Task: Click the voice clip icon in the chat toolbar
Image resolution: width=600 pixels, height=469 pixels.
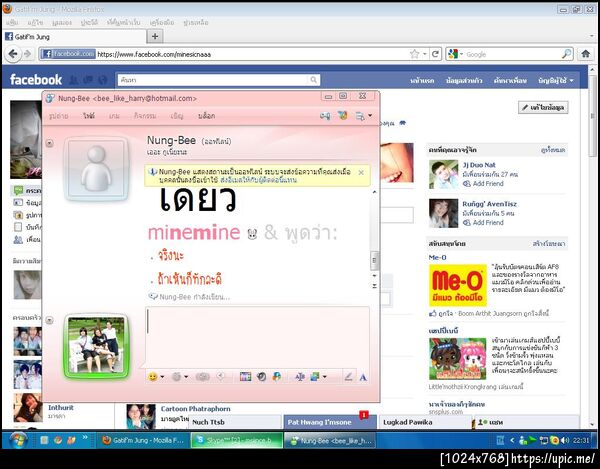Action: coord(221,376)
